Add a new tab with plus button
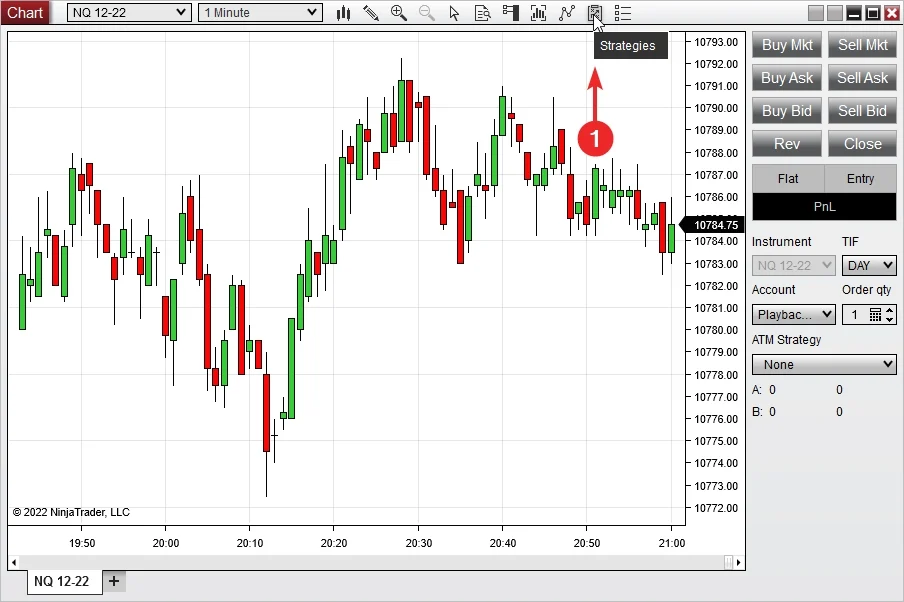The image size is (904, 602). pos(114,581)
